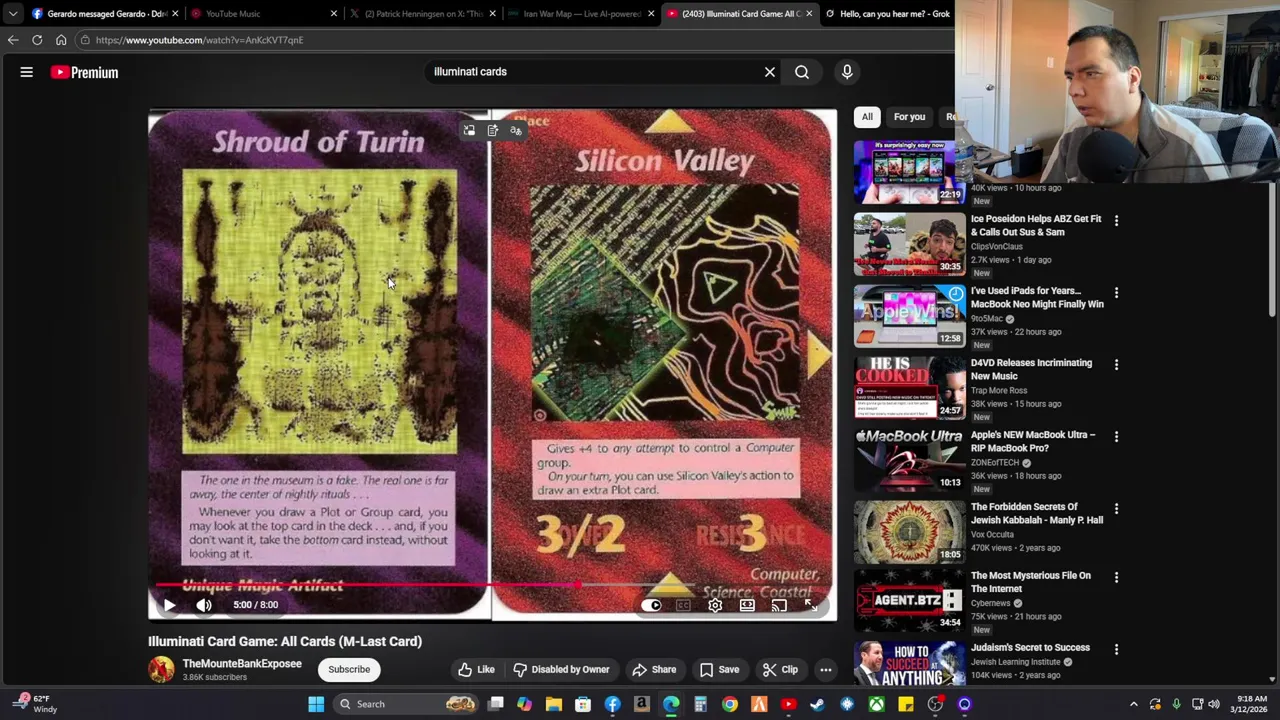The image size is (1280, 720).
Task: Toggle the autoplay switch in player
Action: pyautogui.click(x=652, y=605)
